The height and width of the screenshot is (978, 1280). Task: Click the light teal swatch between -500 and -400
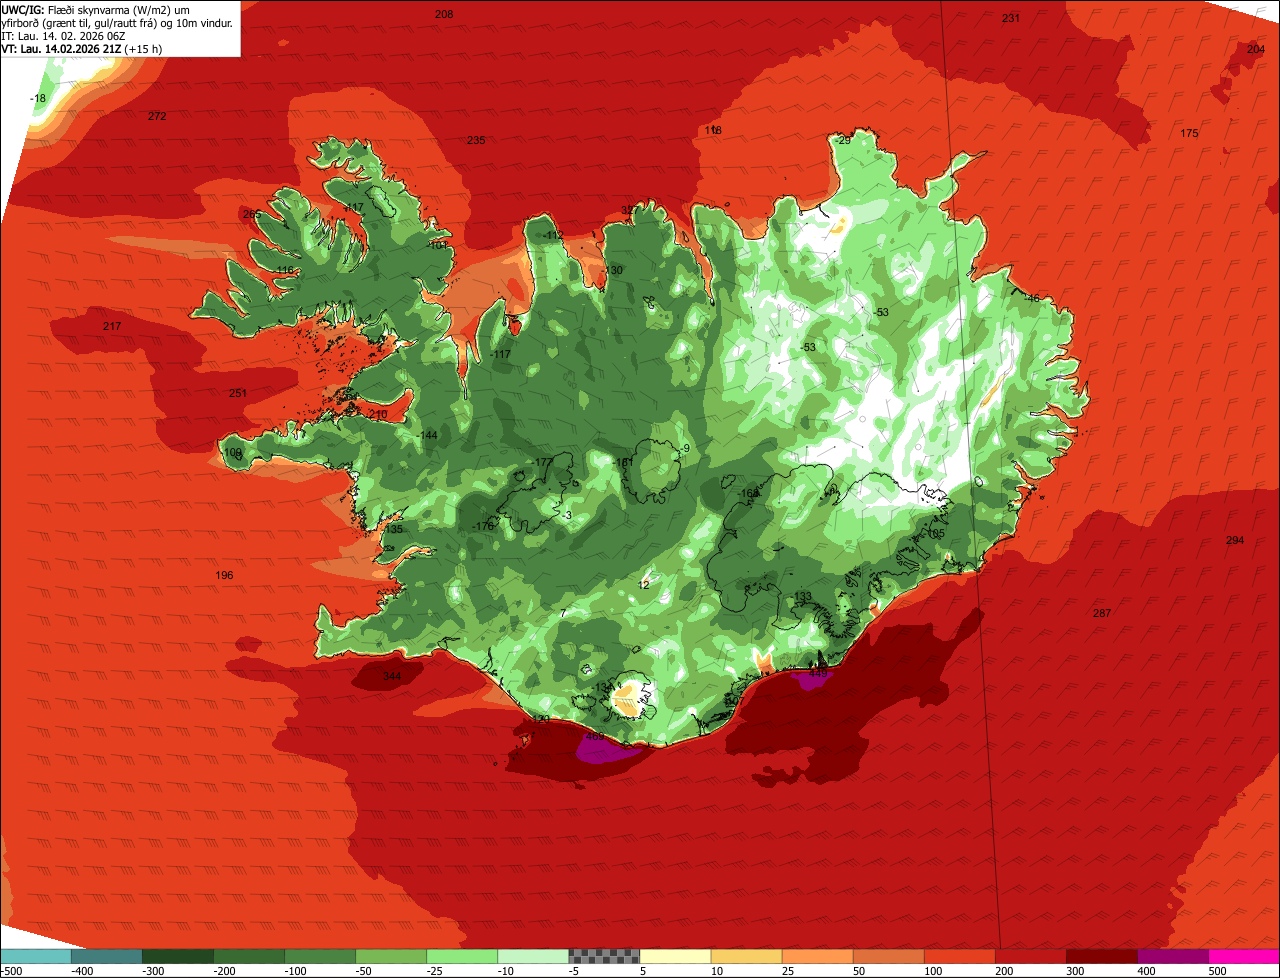coord(36,956)
